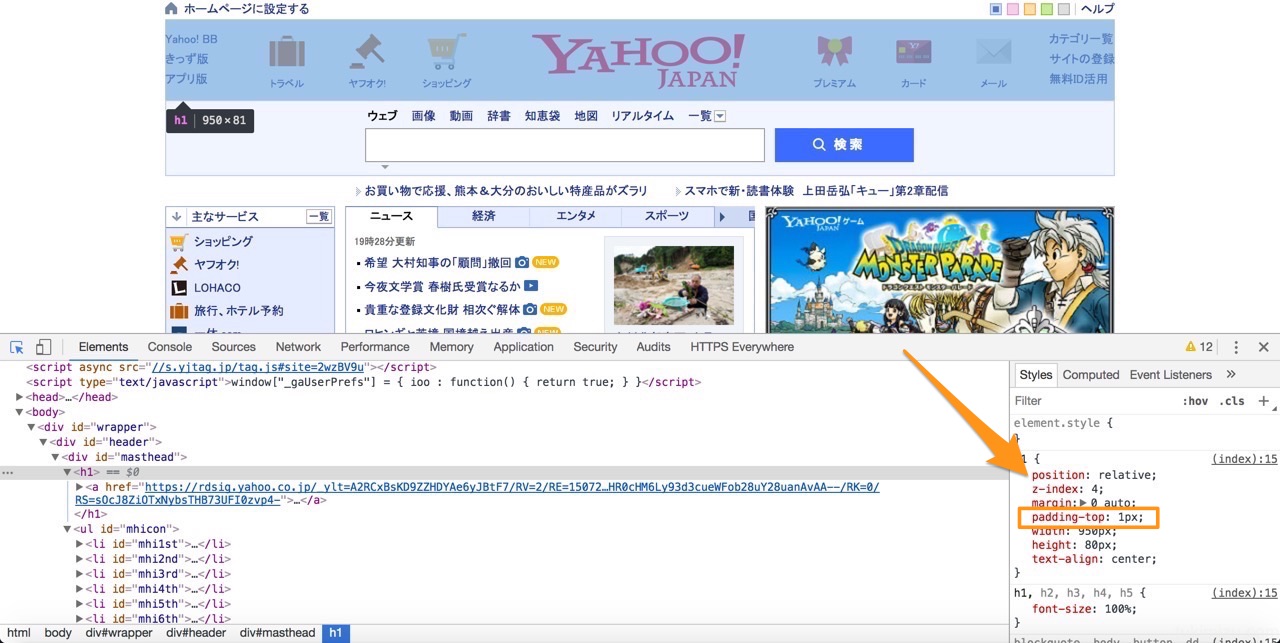Click the (index):15 link beside h1 rule
Viewport: 1280px width, 643px height.
[x=1245, y=459]
